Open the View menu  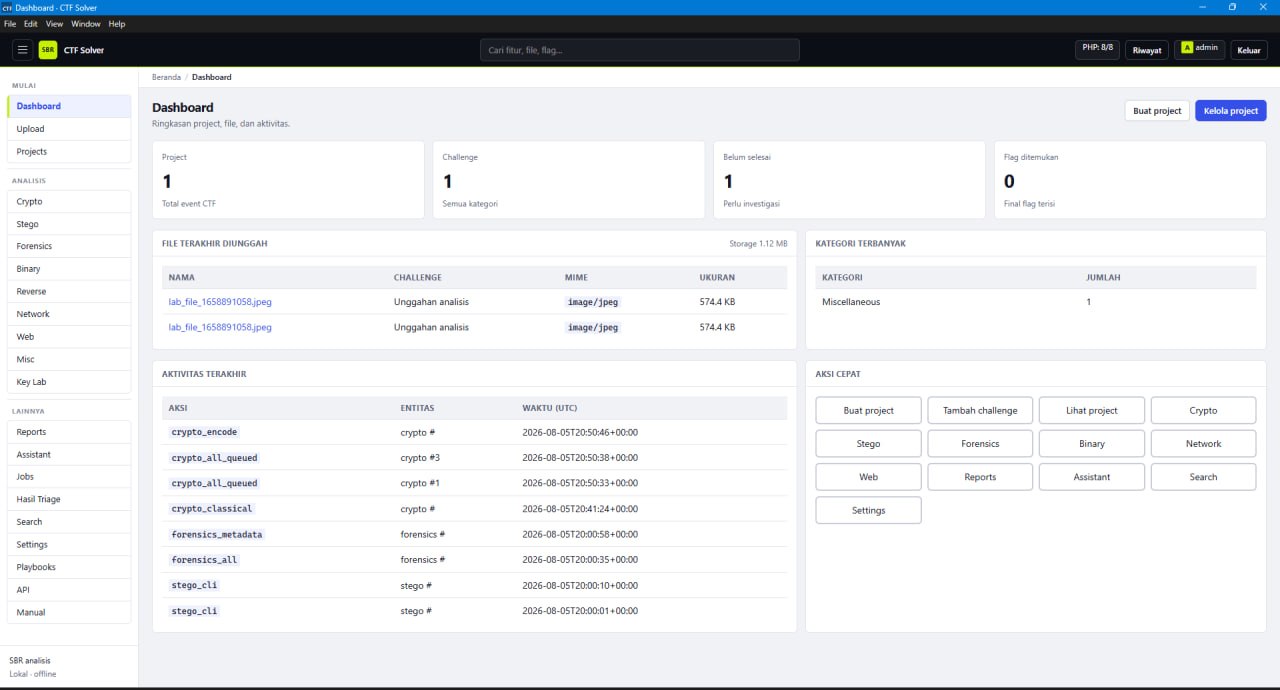click(x=54, y=23)
